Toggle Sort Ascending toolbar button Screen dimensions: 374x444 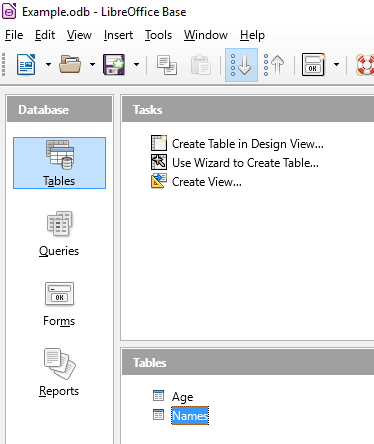point(241,65)
